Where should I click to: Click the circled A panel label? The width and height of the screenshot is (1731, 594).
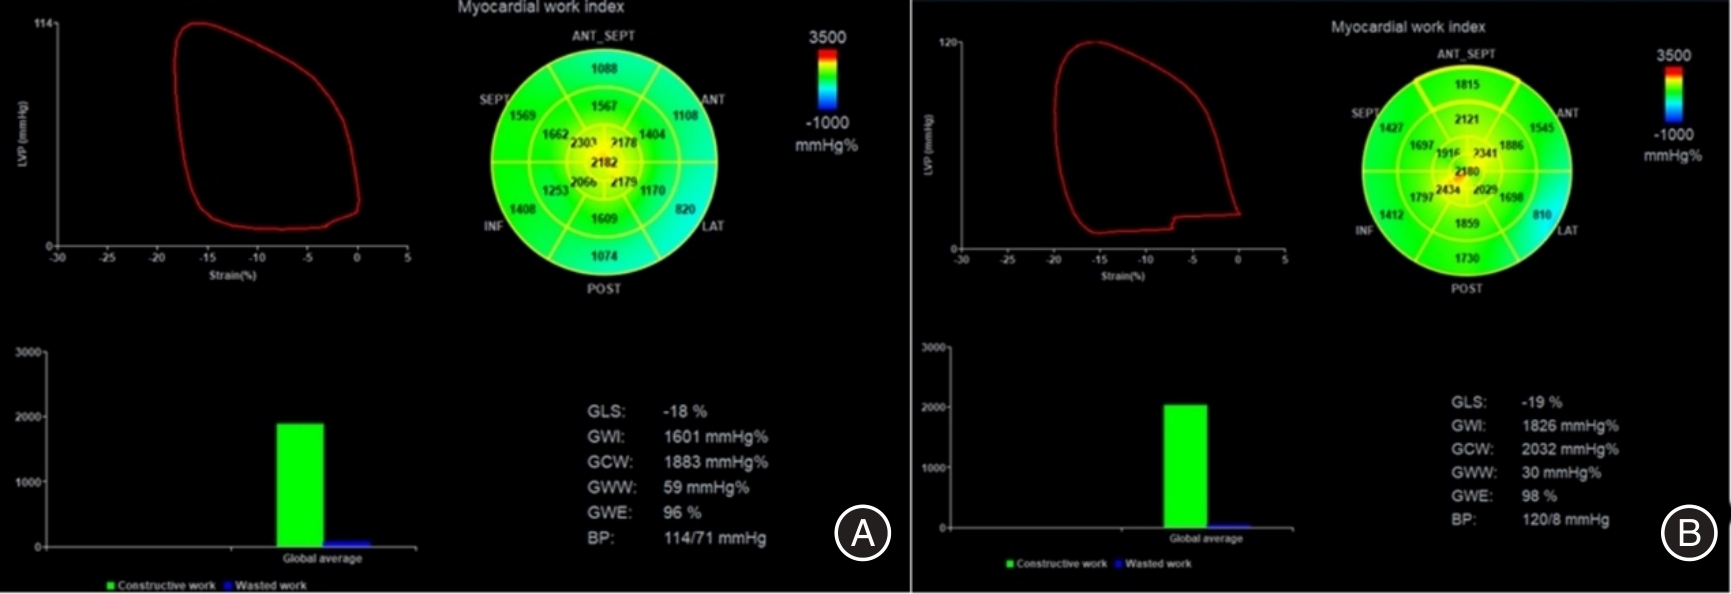pyautogui.click(x=862, y=533)
